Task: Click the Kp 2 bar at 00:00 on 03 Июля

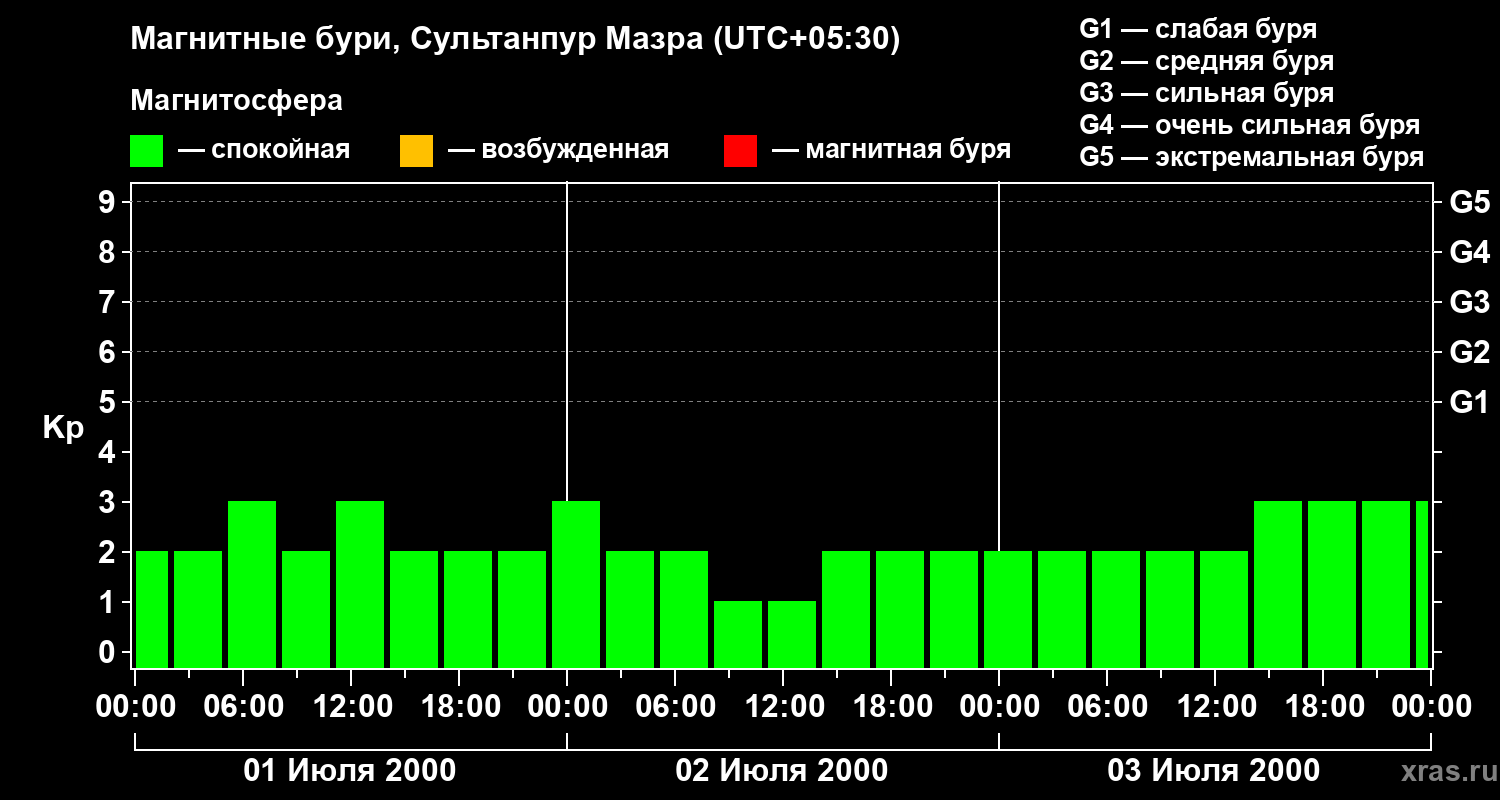Action: coord(1008,609)
